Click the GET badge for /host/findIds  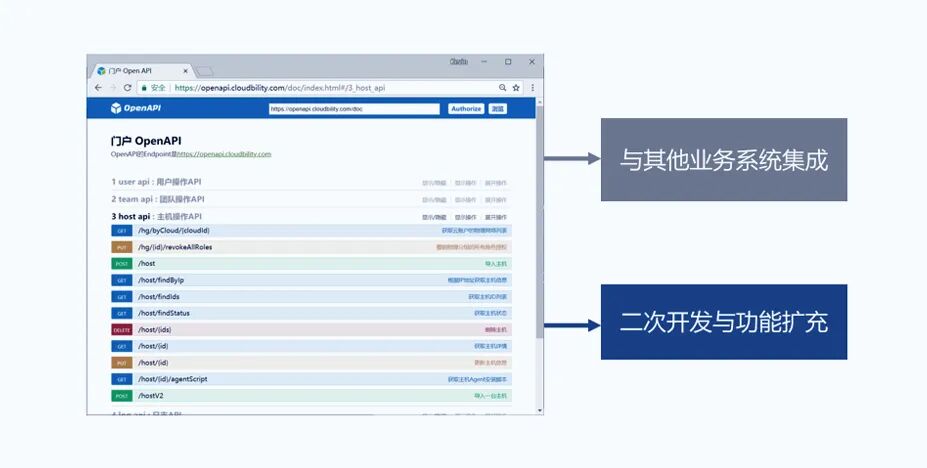pos(121,297)
